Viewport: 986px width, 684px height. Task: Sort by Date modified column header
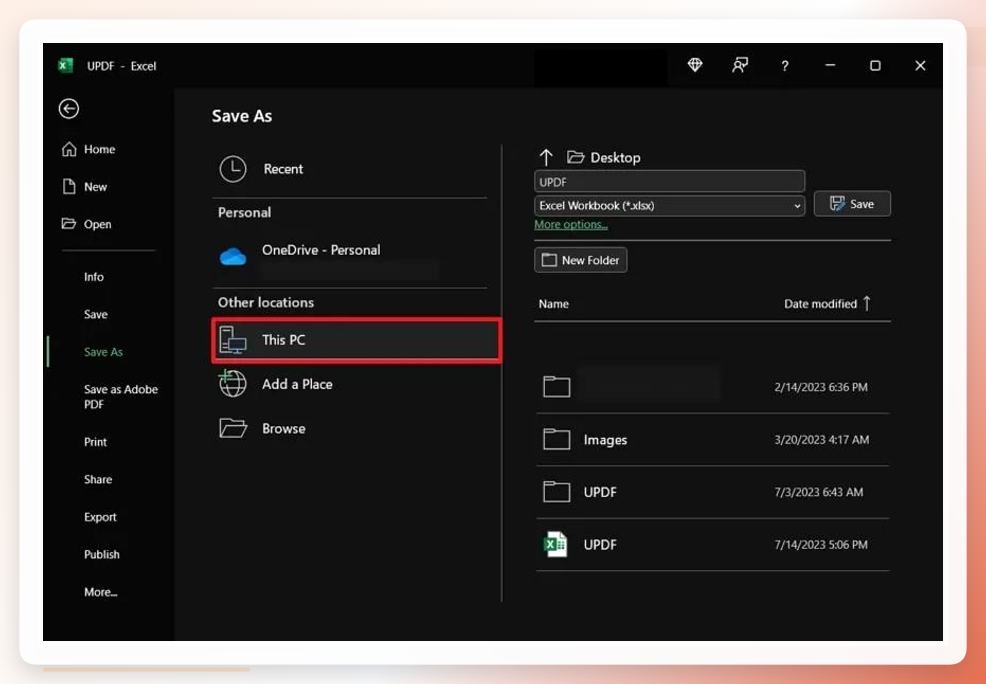coord(820,304)
